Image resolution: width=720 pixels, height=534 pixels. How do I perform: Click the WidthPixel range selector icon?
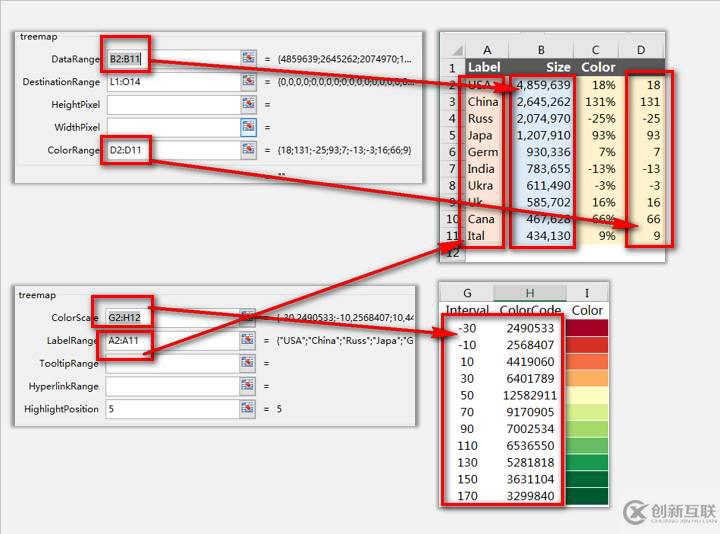pos(248,127)
